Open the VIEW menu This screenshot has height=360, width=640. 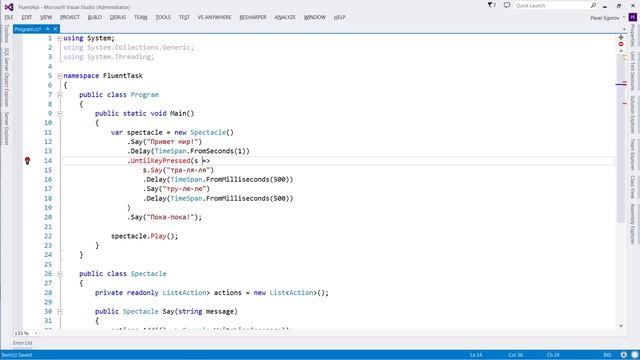click(46, 17)
